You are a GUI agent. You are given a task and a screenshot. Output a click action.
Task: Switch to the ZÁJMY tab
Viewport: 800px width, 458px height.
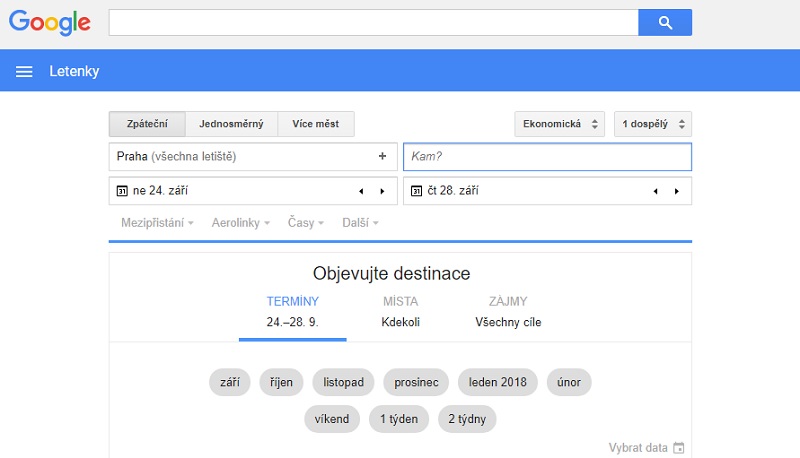click(x=508, y=312)
